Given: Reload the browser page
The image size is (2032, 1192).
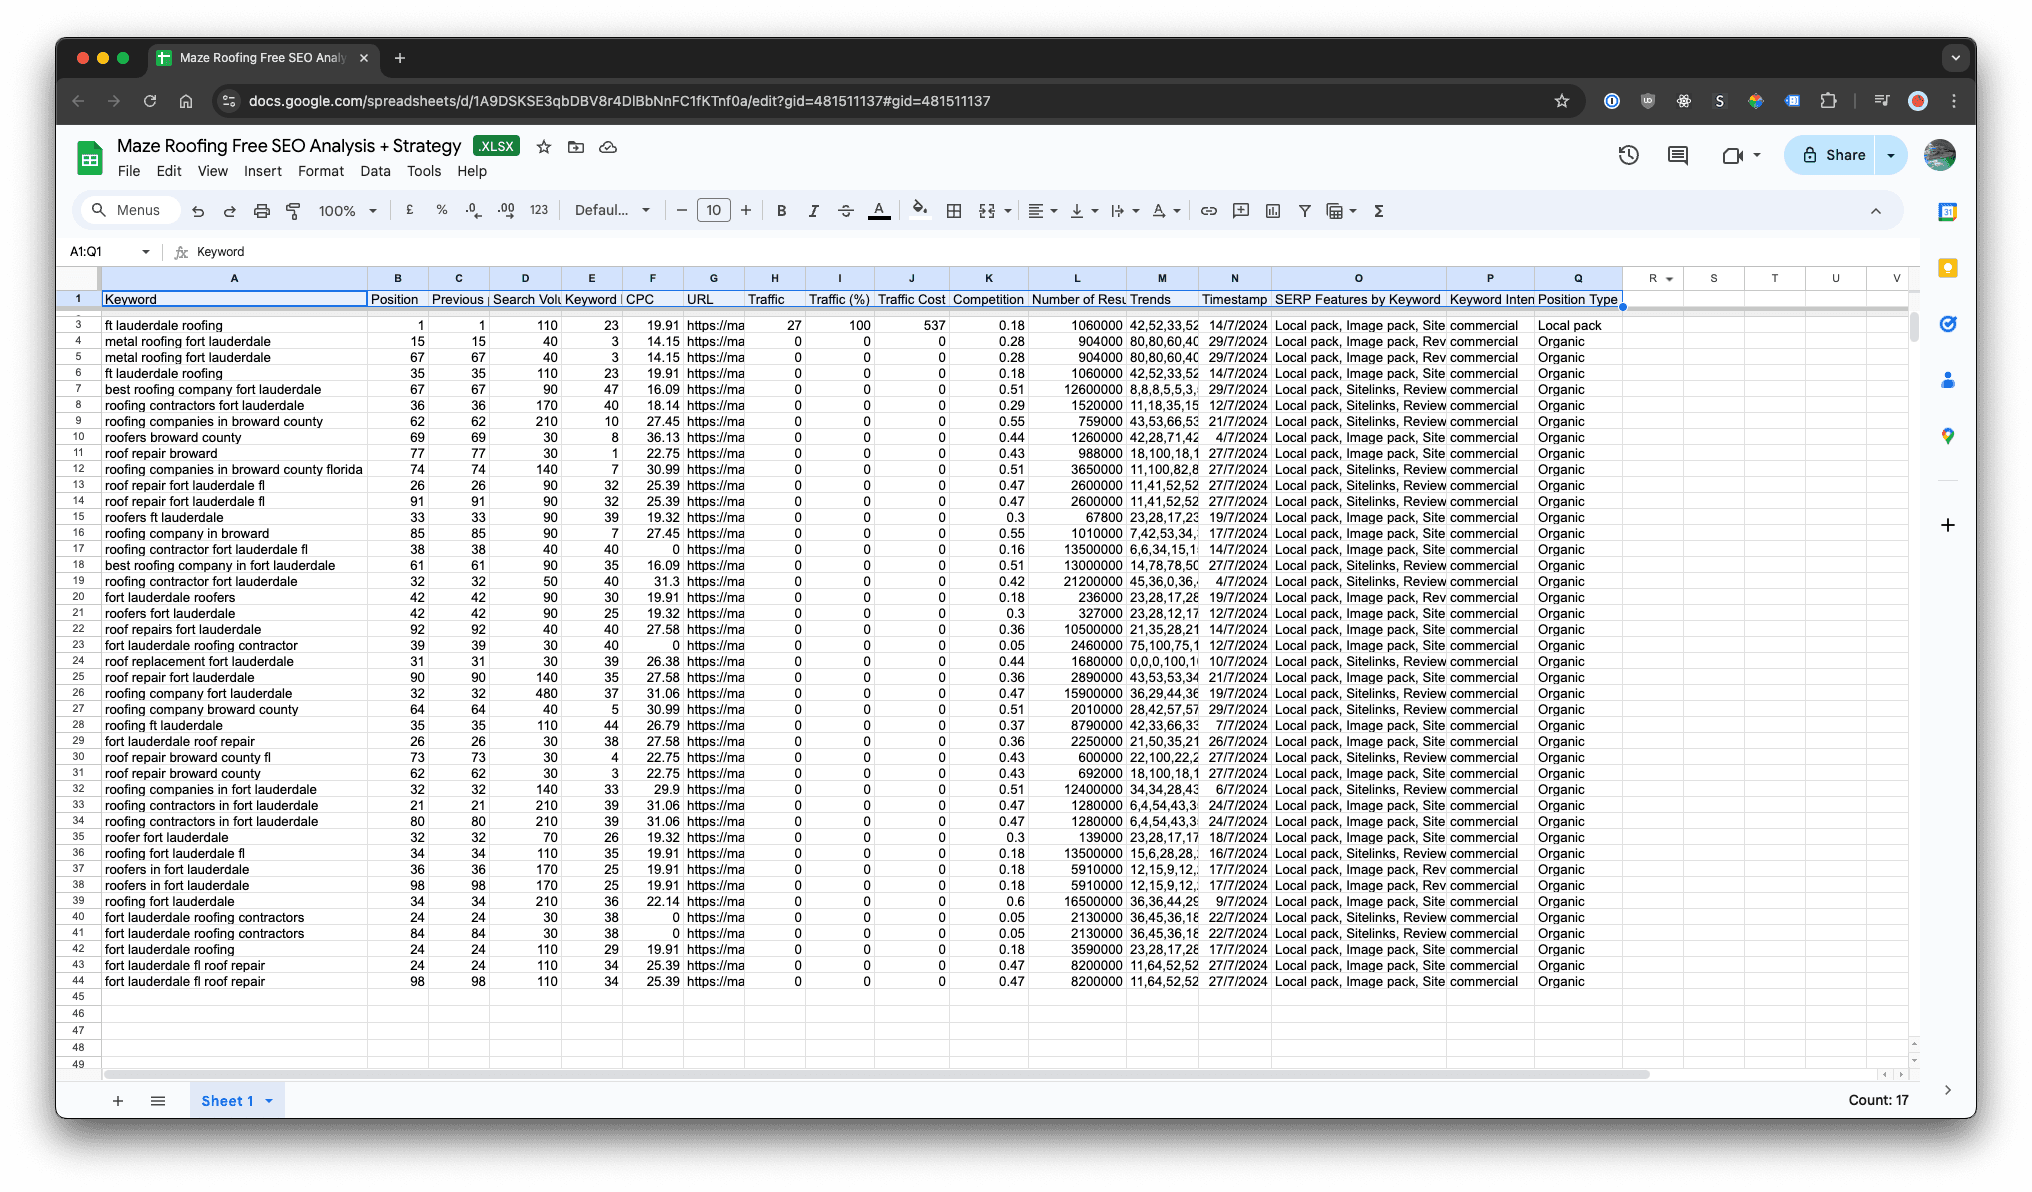Looking at the screenshot, I should 150,101.
